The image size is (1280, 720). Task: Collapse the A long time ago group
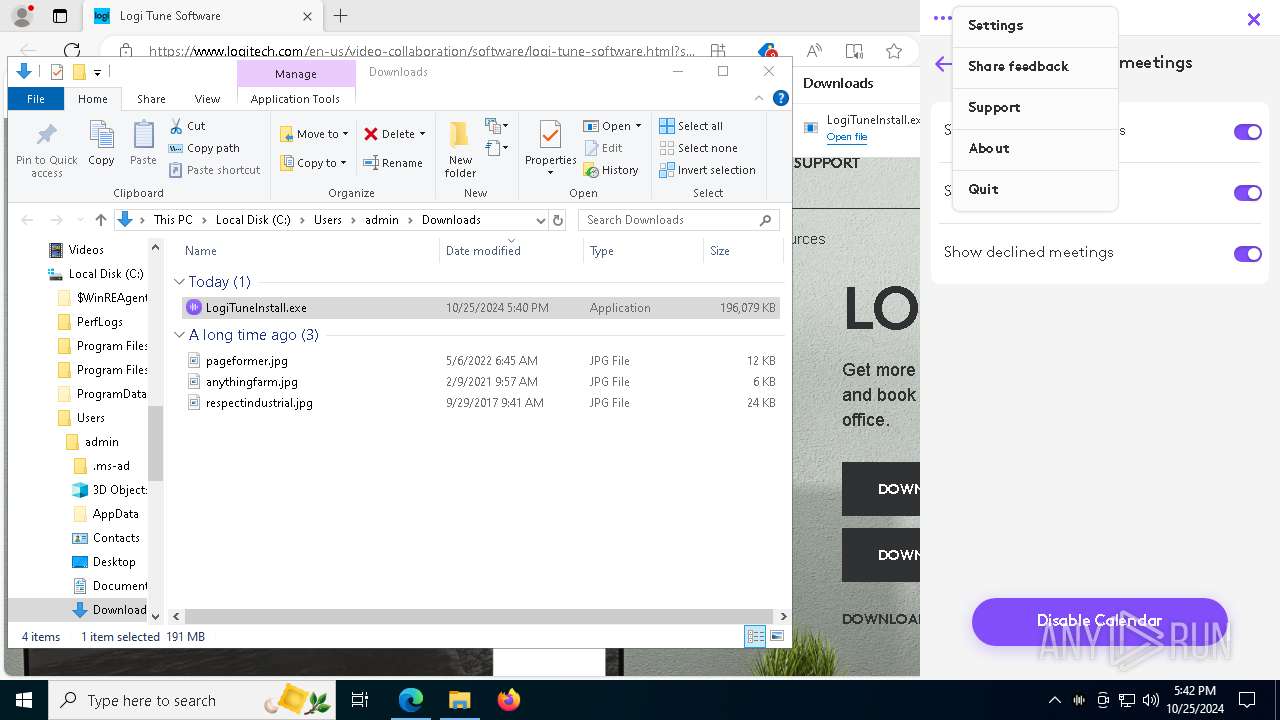179,335
